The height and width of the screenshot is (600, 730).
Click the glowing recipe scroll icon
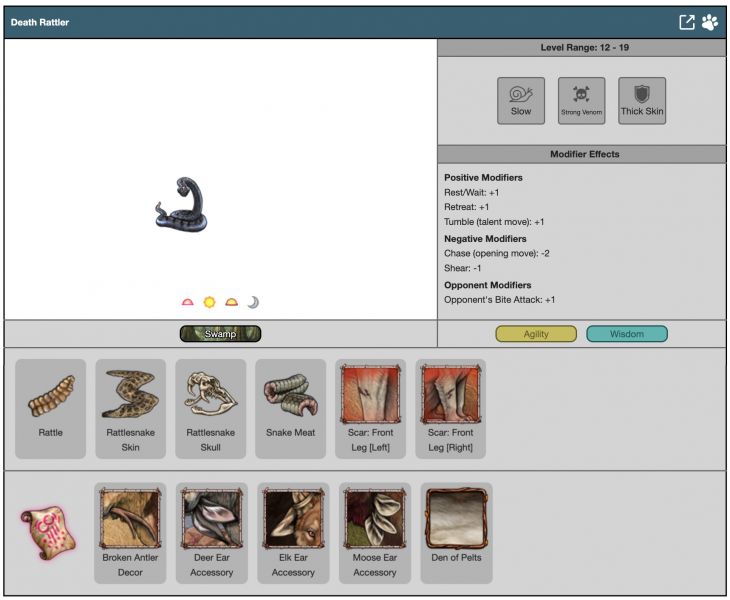coord(43,530)
